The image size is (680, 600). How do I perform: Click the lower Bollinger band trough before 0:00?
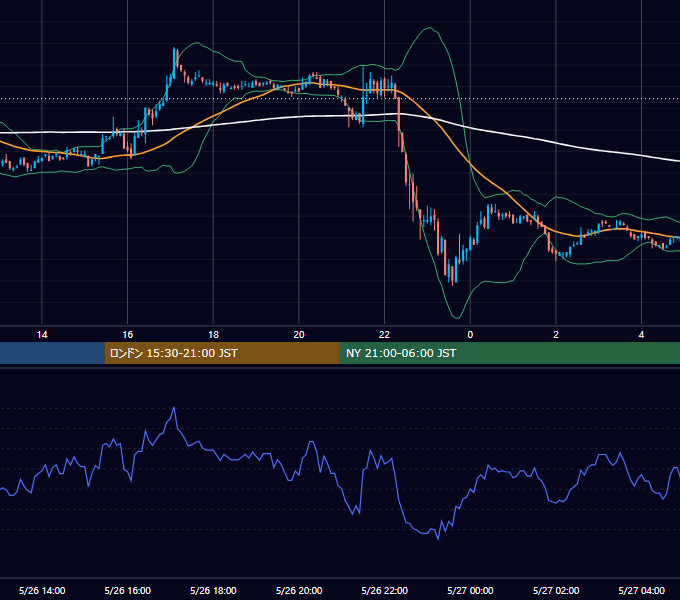point(457,317)
